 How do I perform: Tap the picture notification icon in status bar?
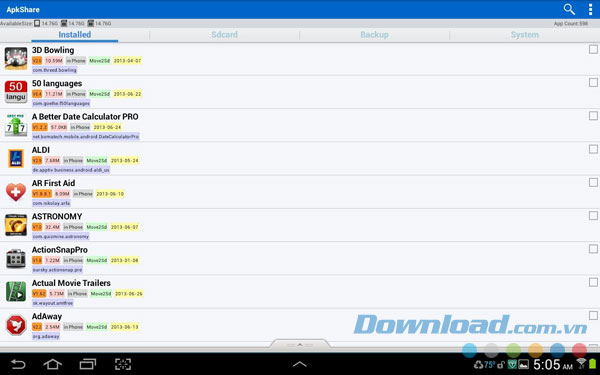pos(523,365)
